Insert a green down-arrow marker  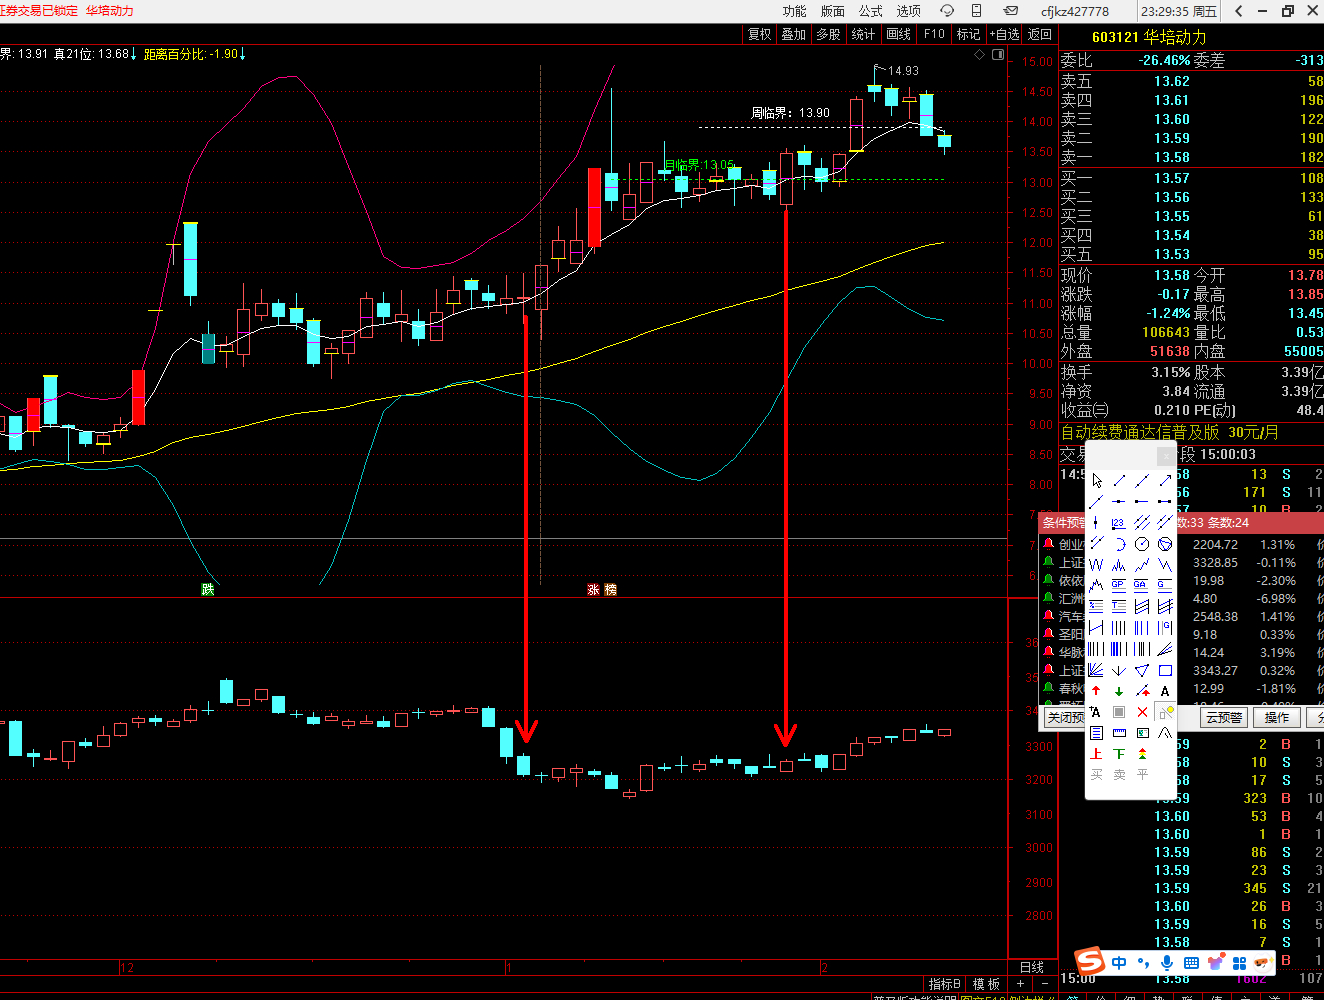[x=1119, y=691]
